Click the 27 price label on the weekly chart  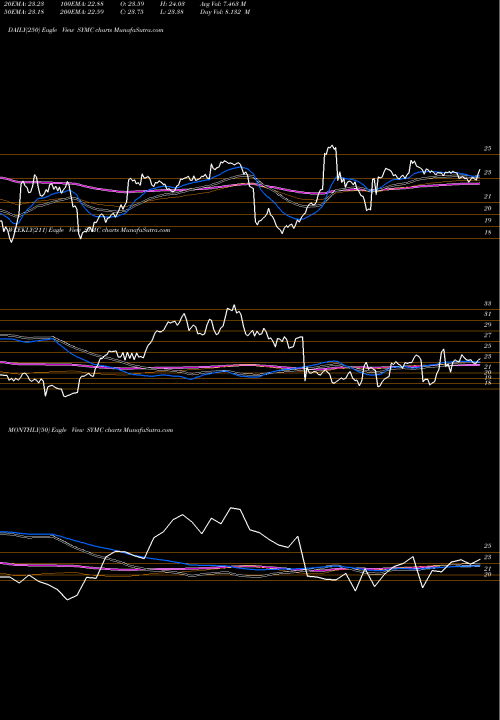488,335
